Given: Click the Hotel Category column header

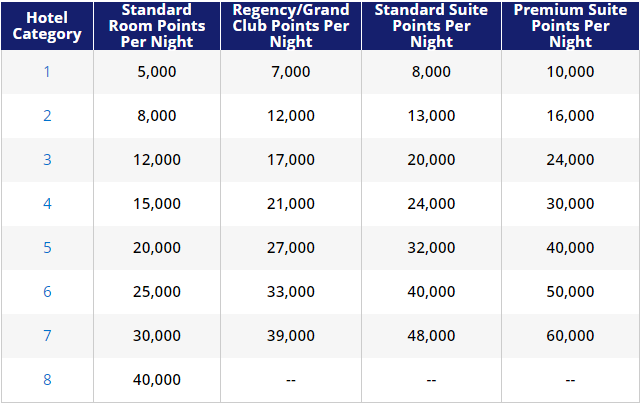Looking at the screenshot, I should (x=47, y=26).
